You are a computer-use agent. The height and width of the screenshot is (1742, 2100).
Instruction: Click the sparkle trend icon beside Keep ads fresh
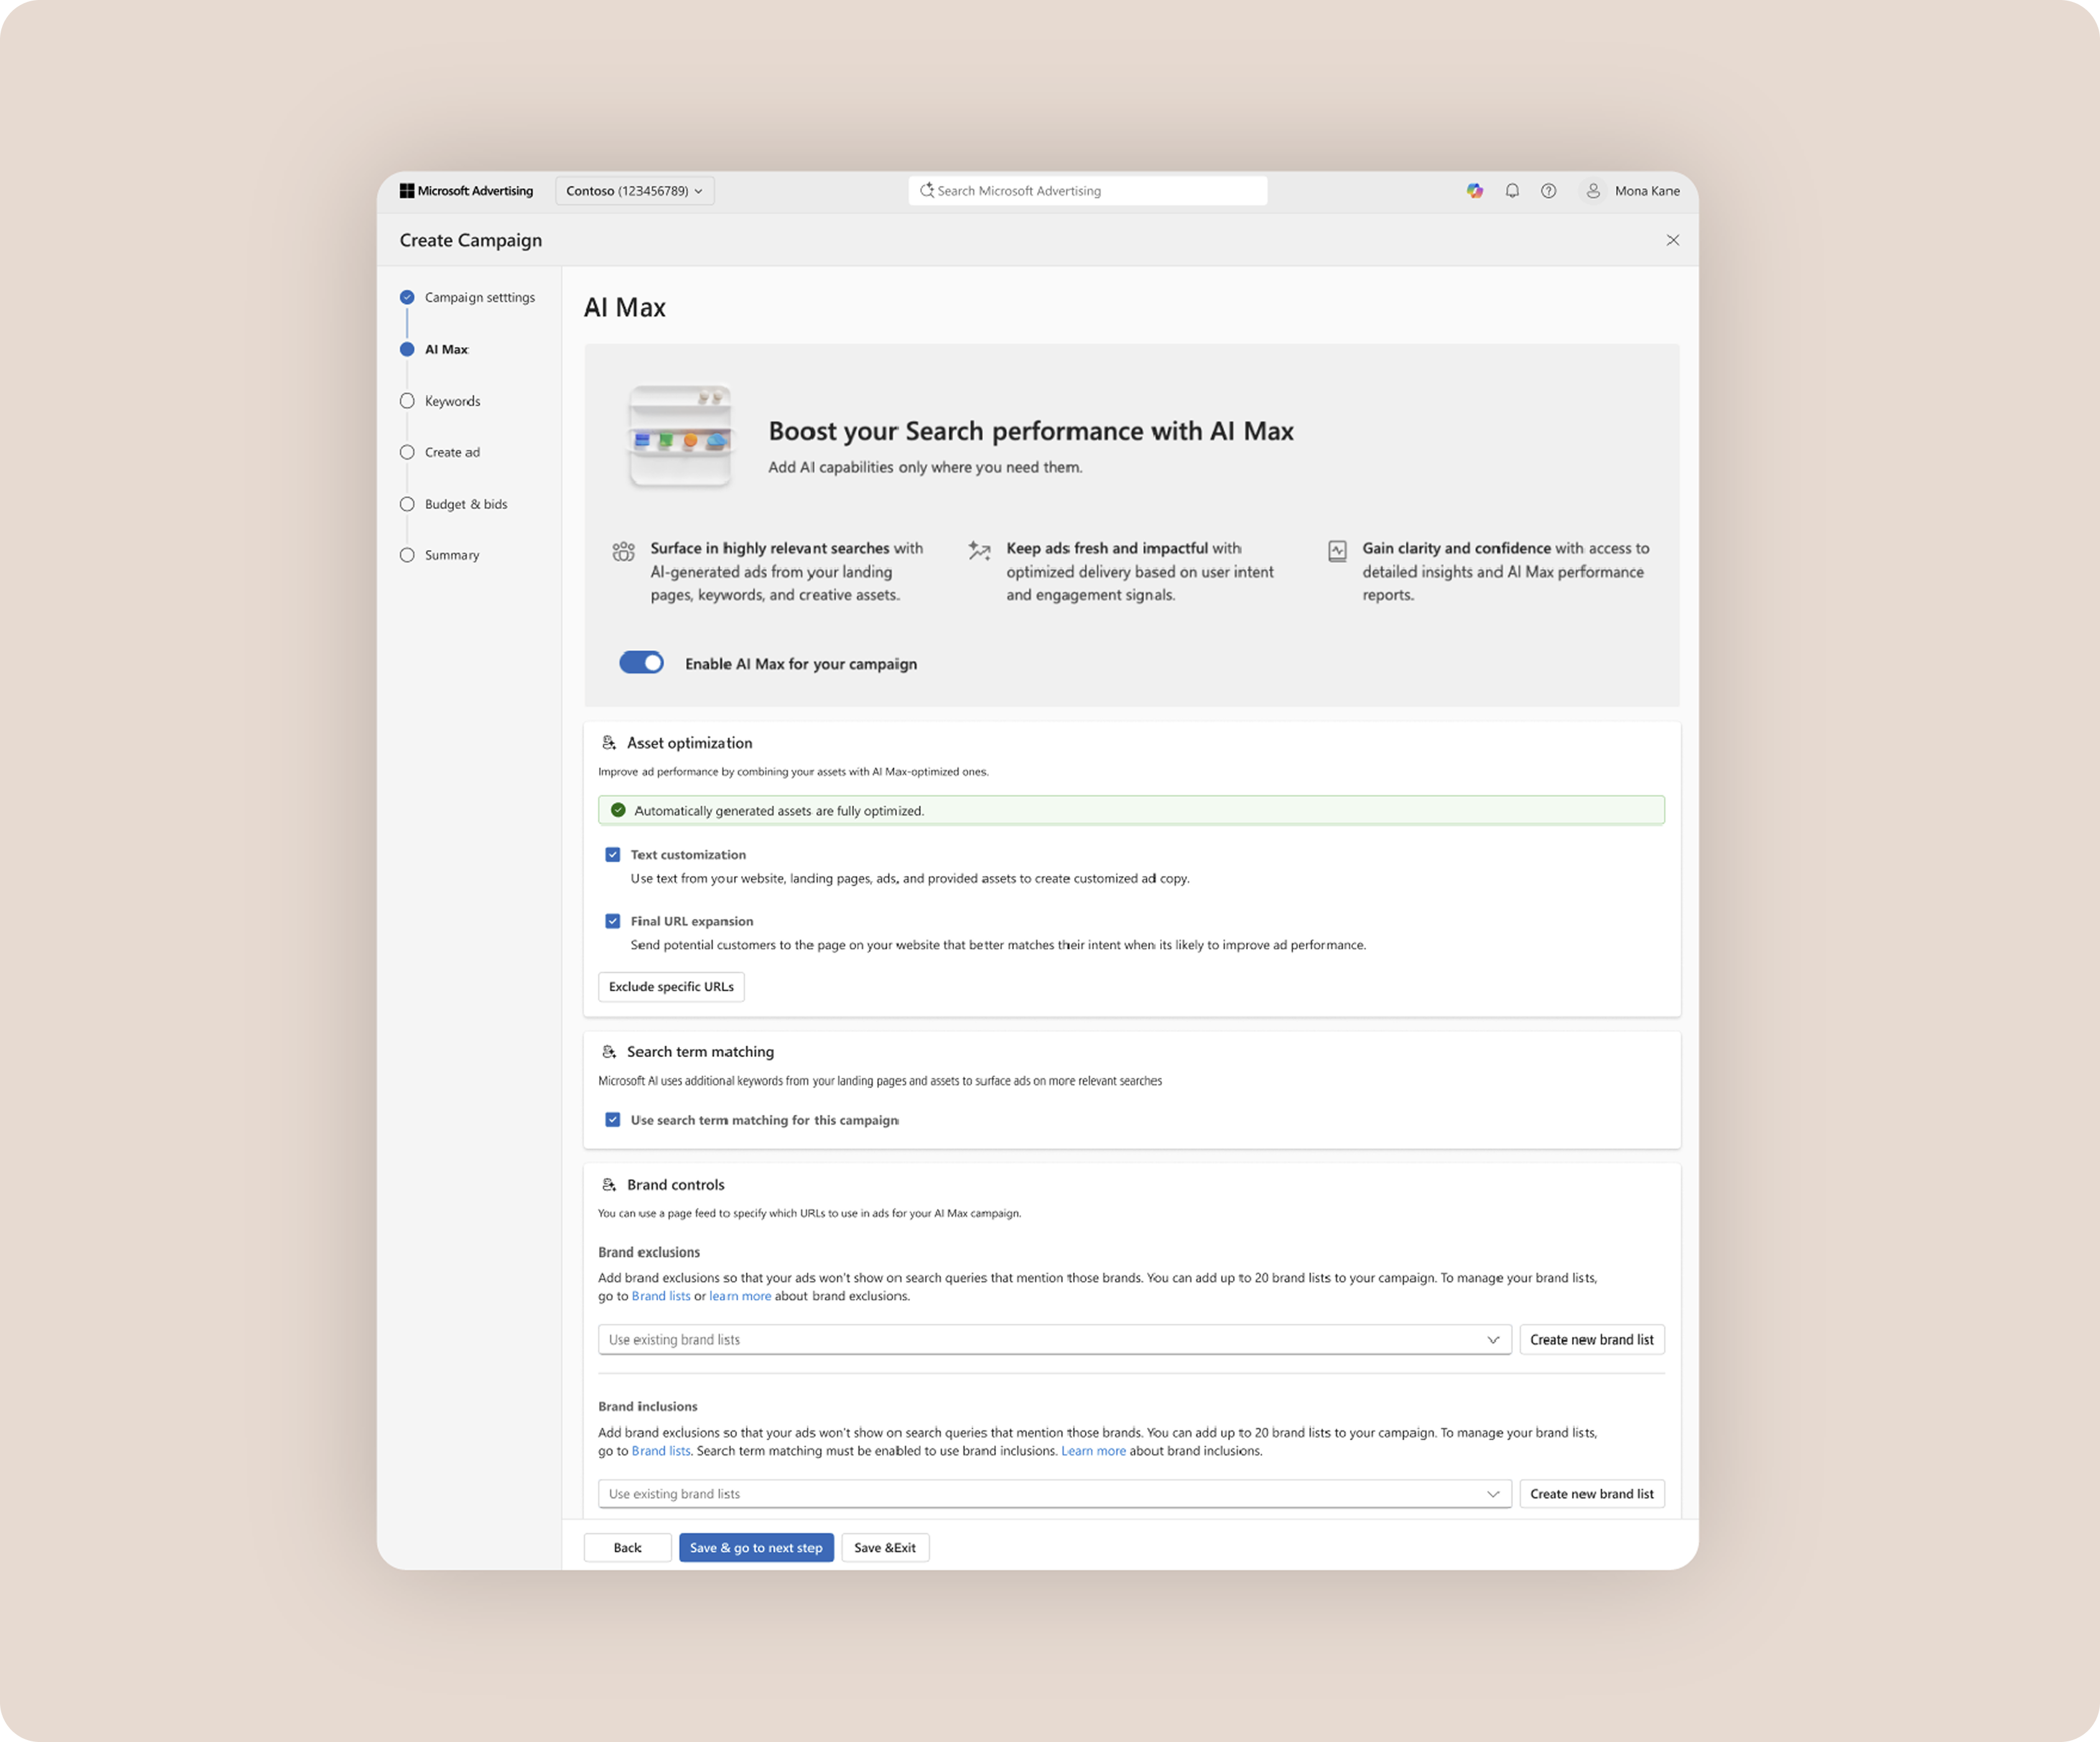coord(979,551)
